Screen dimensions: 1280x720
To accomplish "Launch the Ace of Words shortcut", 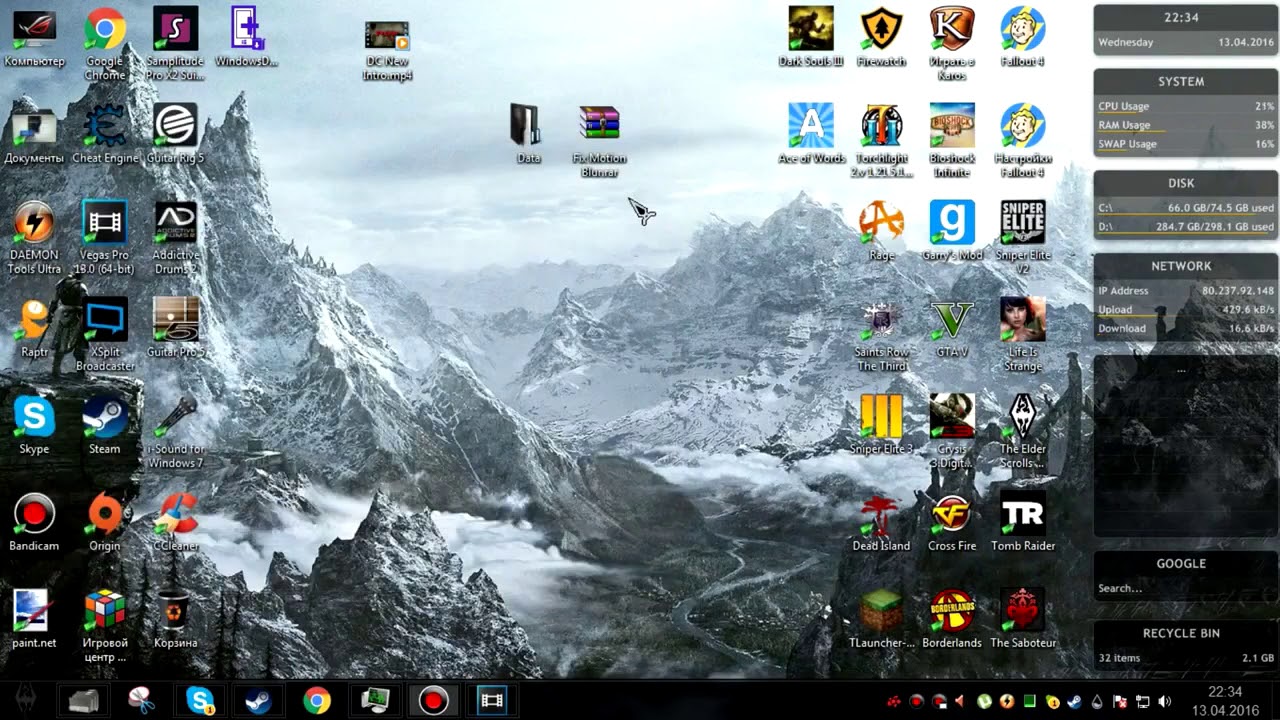I will [x=811, y=135].
